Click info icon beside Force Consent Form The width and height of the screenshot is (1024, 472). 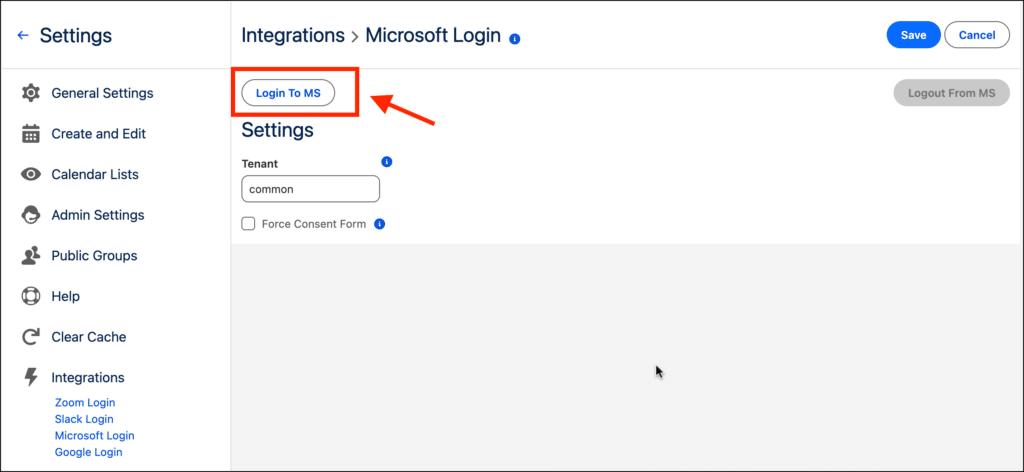(380, 224)
